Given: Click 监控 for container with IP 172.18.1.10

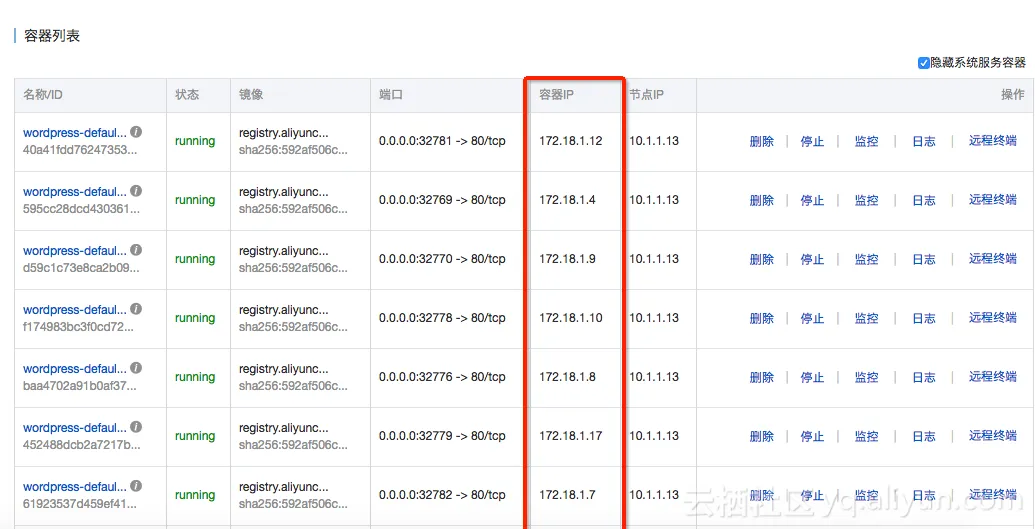Looking at the screenshot, I should (x=867, y=318).
